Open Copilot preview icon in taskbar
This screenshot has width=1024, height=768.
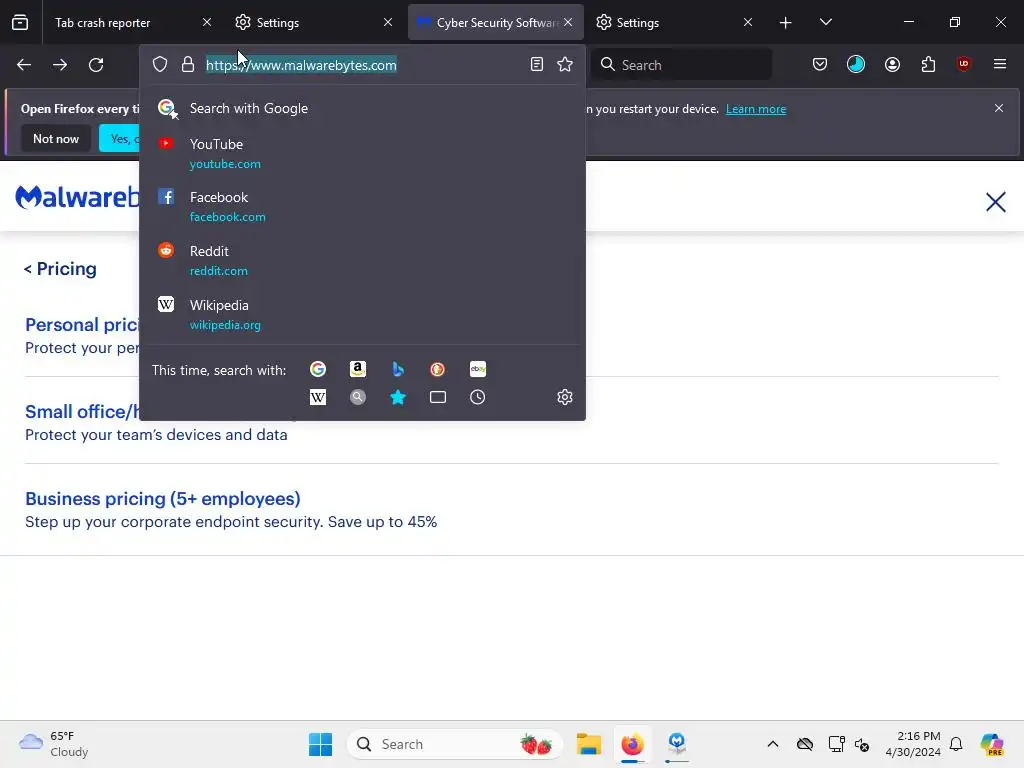click(992, 744)
